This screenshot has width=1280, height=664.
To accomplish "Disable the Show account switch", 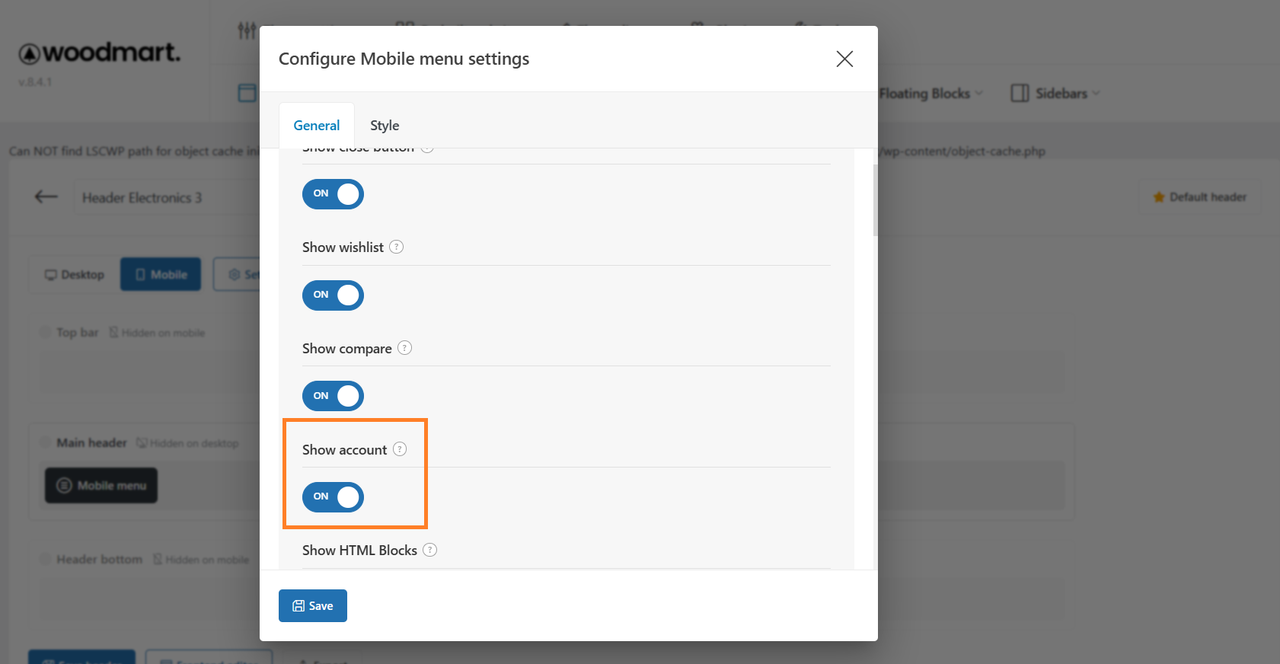I will pos(333,497).
